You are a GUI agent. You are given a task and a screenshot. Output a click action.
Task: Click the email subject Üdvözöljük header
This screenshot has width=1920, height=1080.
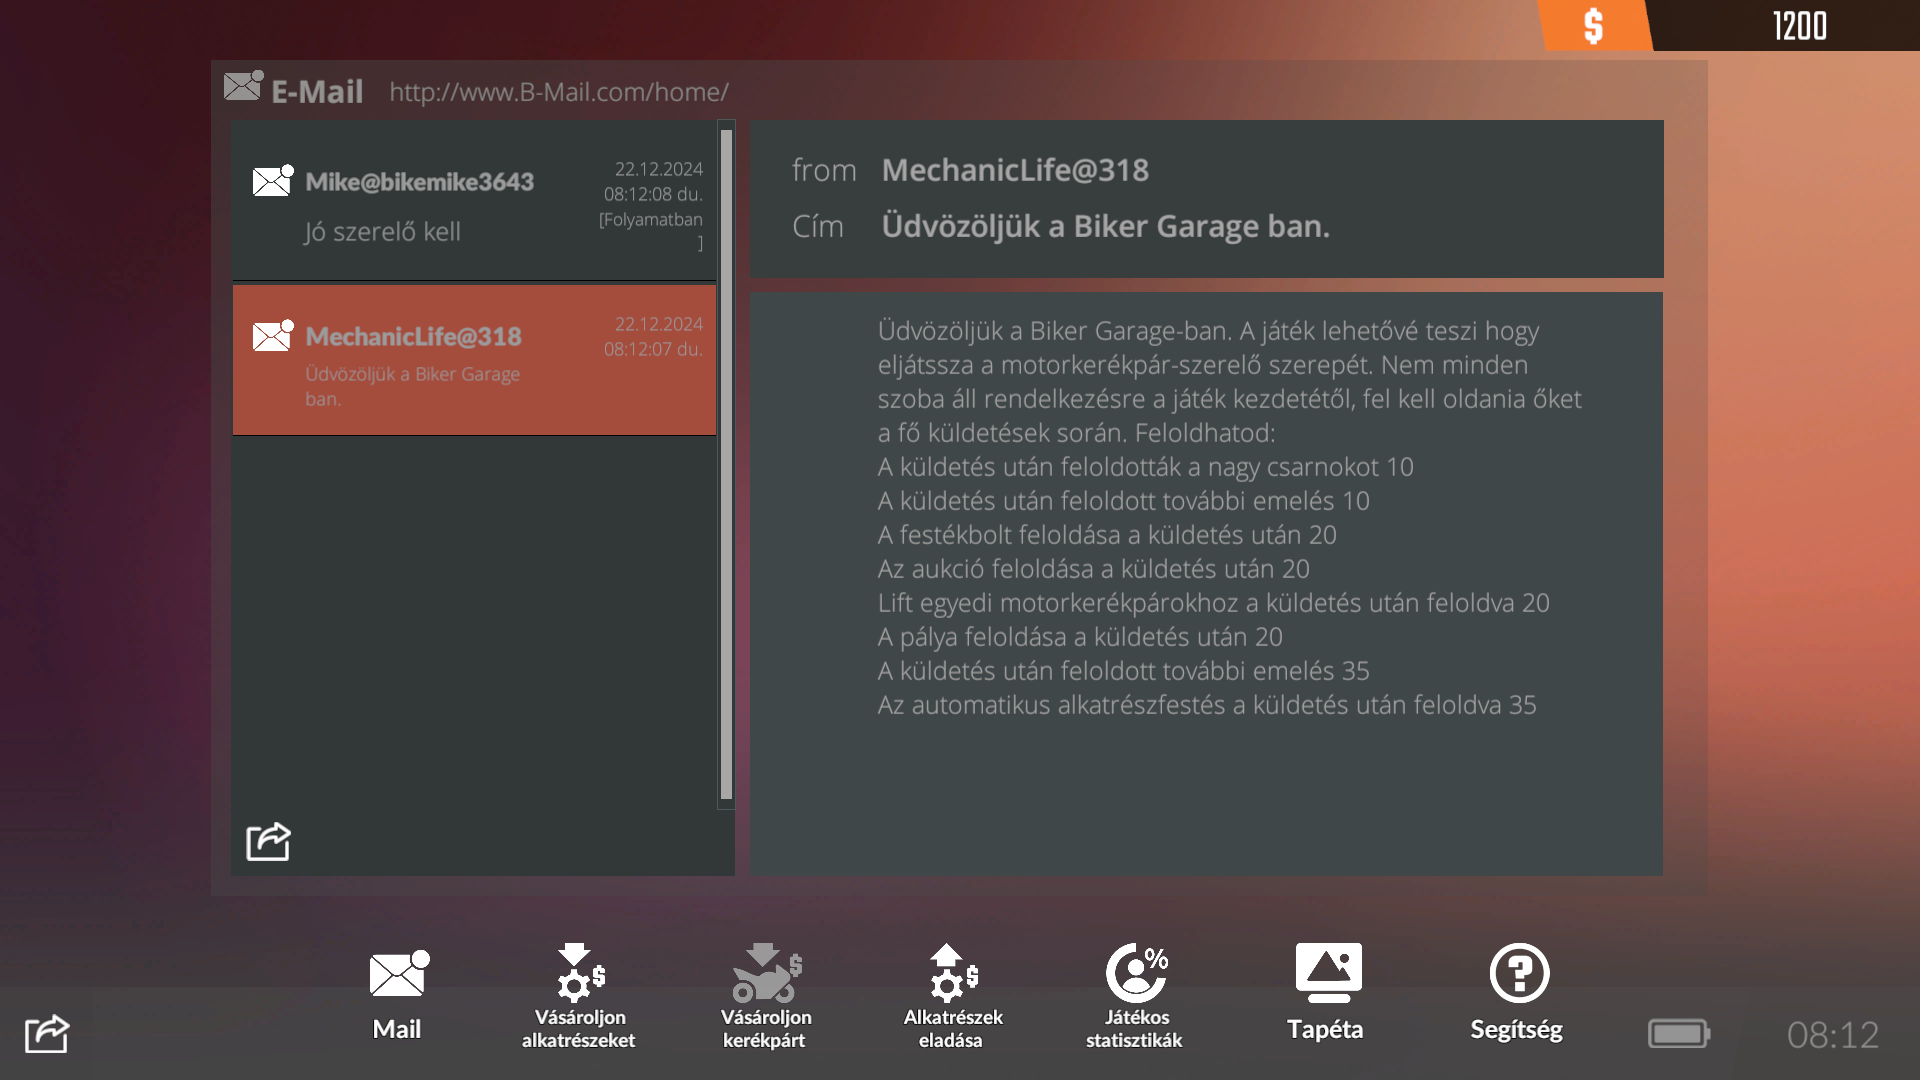(1105, 227)
